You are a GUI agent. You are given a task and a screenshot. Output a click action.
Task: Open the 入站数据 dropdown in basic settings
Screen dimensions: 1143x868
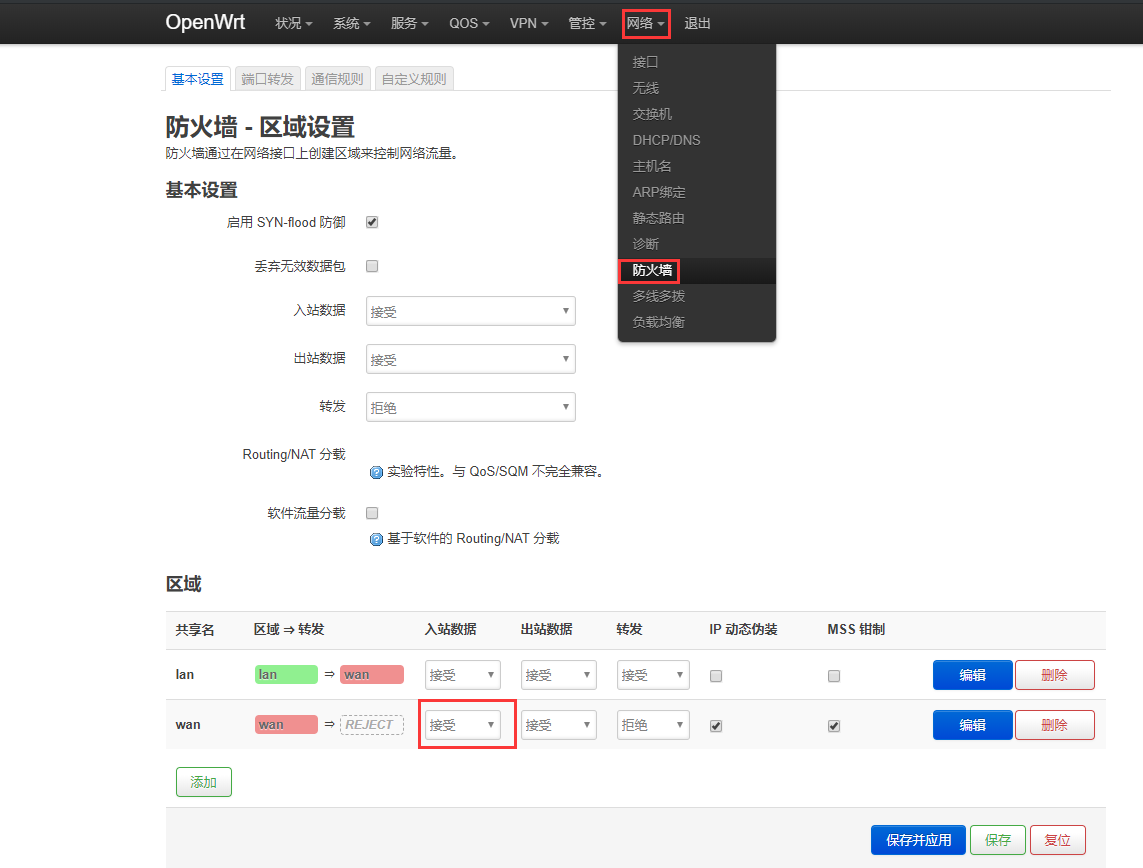[x=470, y=311]
